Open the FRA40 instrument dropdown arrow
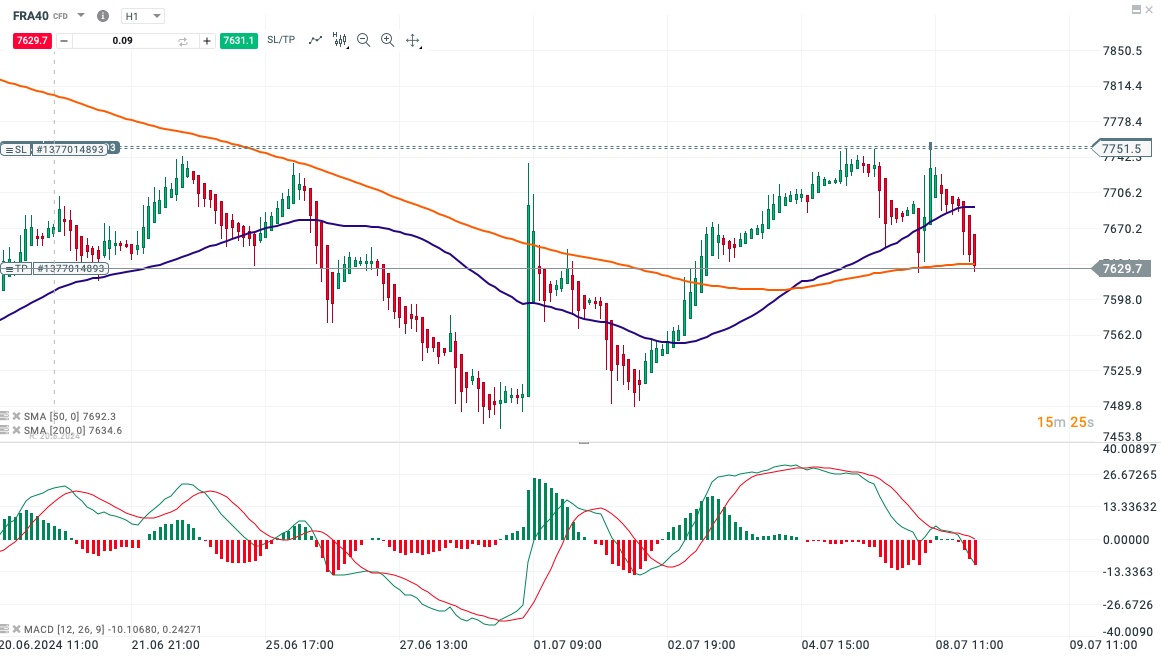1161x656 pixels. click(x=81, y=16)
